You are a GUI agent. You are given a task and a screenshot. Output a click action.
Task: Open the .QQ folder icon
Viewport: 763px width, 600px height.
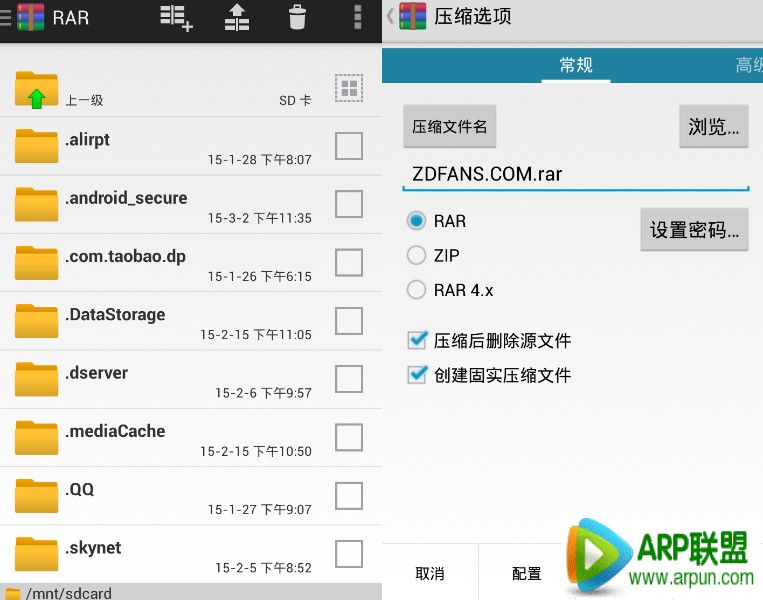(x=36, y=496)
